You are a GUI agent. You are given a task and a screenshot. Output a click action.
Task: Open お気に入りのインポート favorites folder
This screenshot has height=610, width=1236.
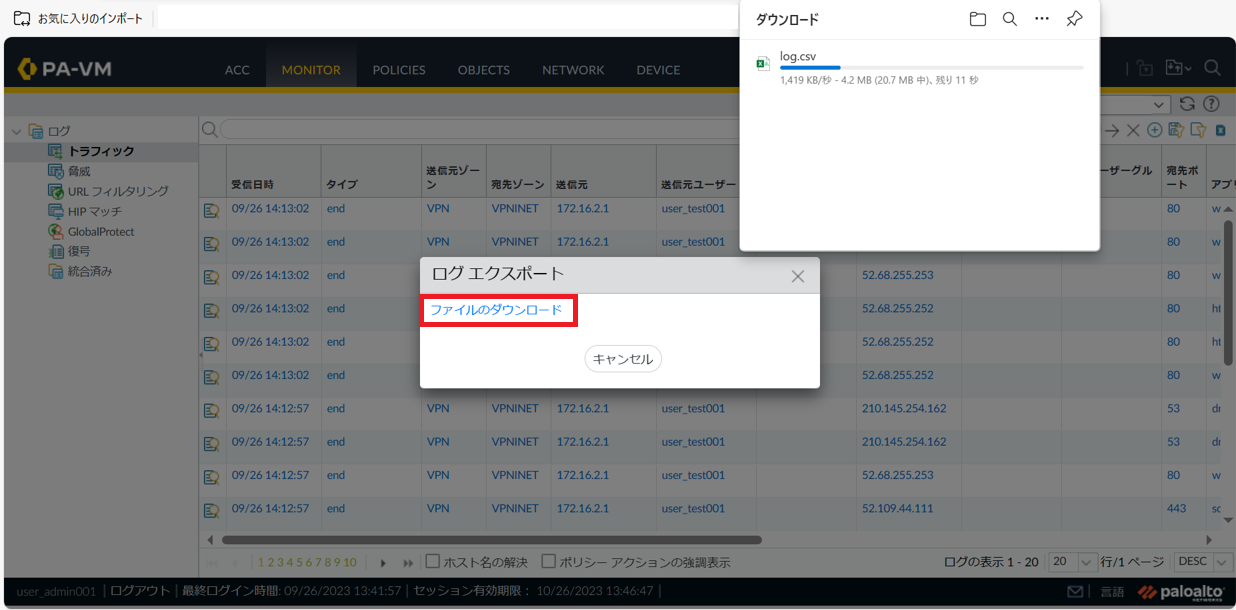tap(78, 18)
